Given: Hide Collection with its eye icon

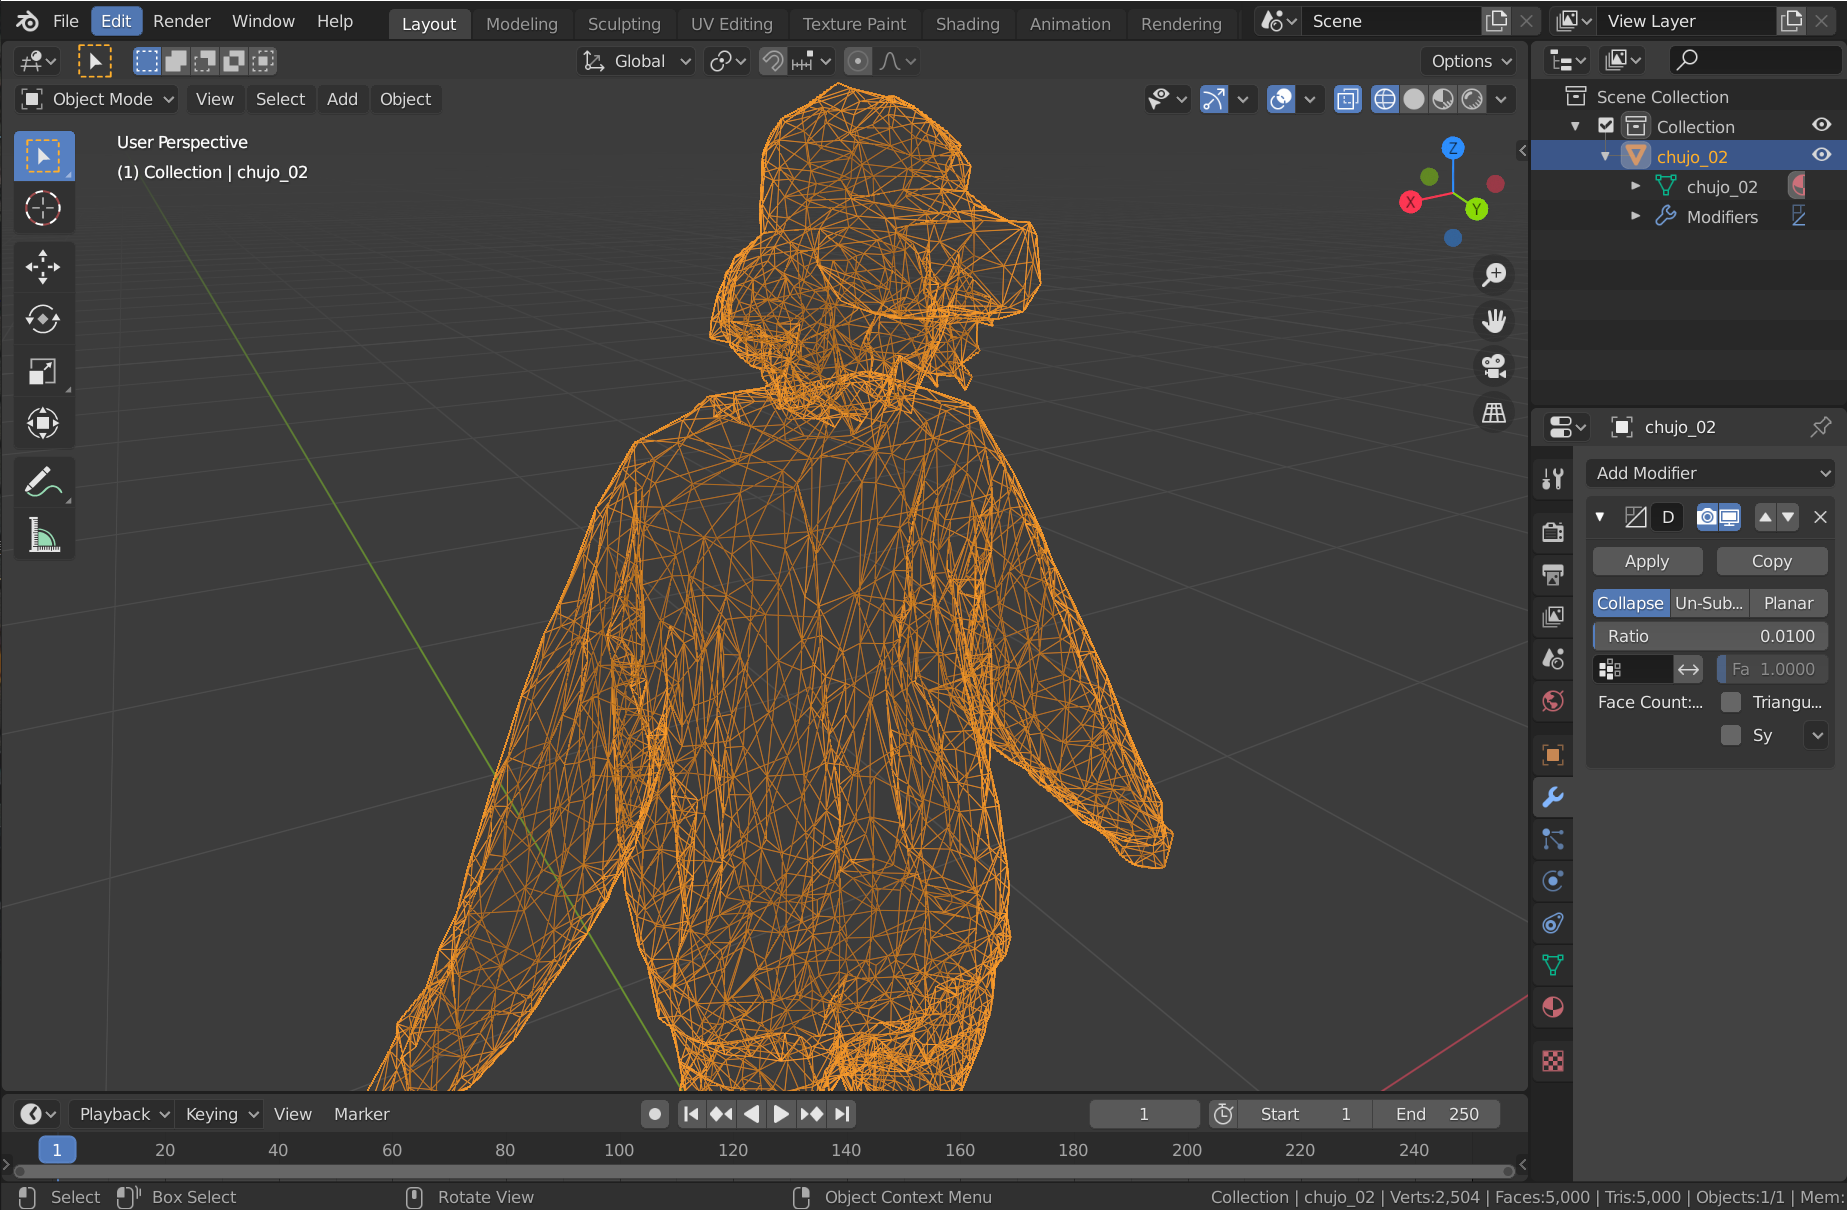Looking at the screenshot, I should [x=1821, y=125].
